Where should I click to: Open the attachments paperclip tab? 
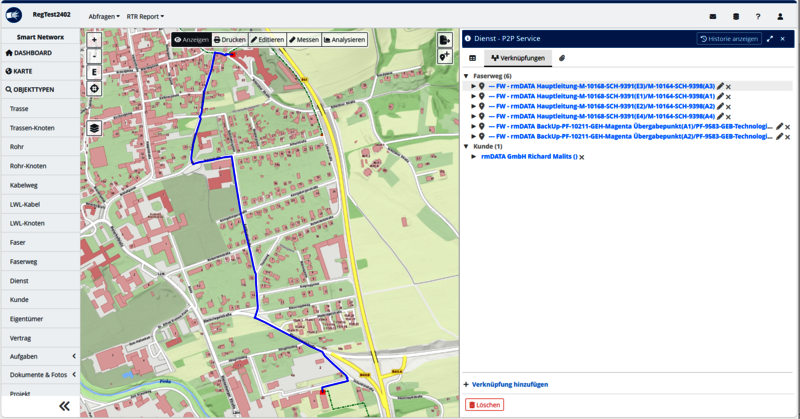click(562, 59)
